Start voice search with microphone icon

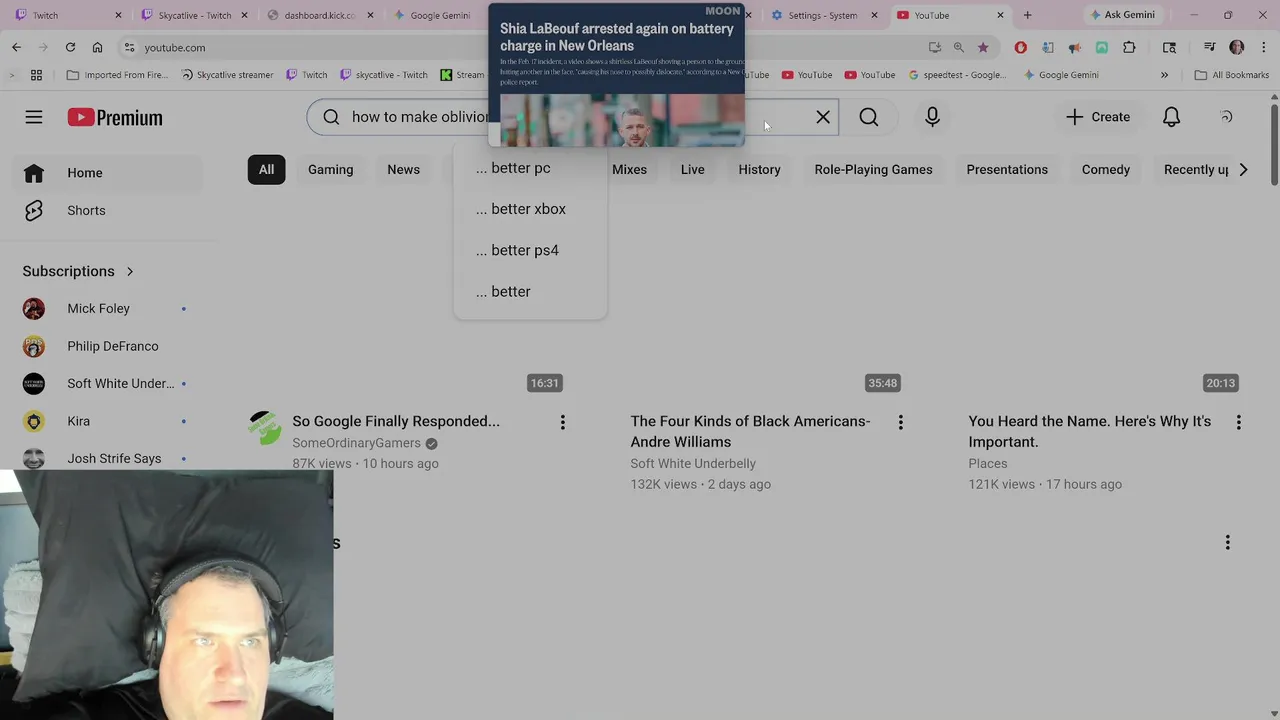932,117
